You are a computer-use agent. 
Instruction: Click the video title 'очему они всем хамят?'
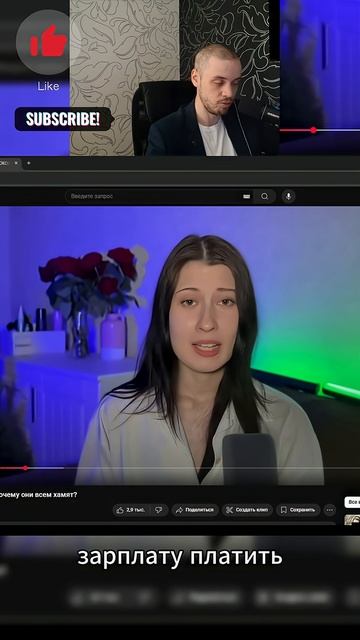(x=38, y=495)
